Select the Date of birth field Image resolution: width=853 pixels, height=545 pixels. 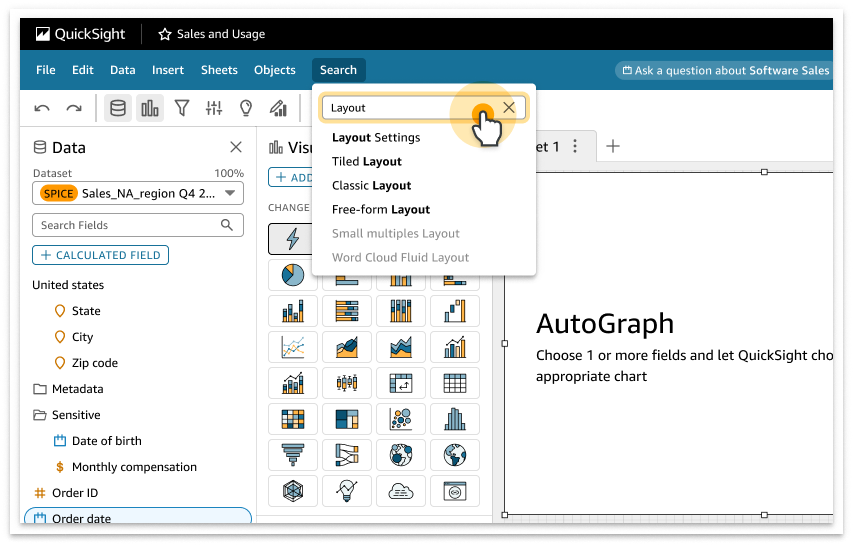click(x=98, y=441)
